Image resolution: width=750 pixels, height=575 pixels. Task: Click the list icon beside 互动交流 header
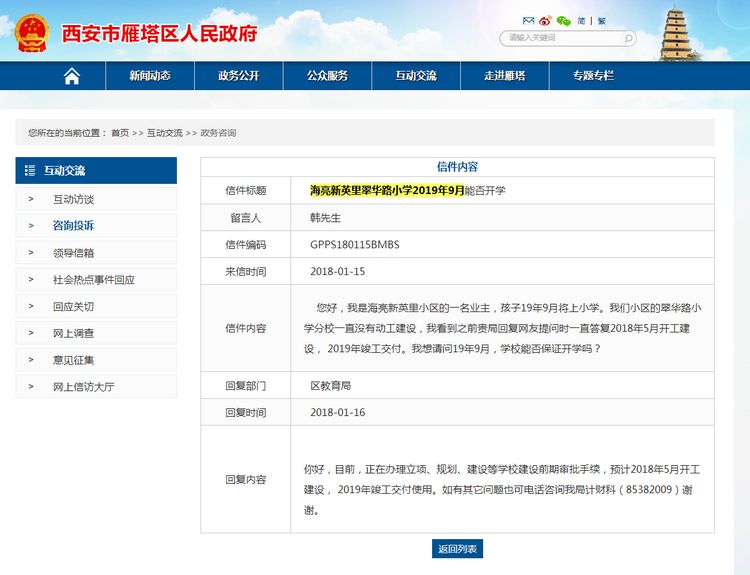30,171
